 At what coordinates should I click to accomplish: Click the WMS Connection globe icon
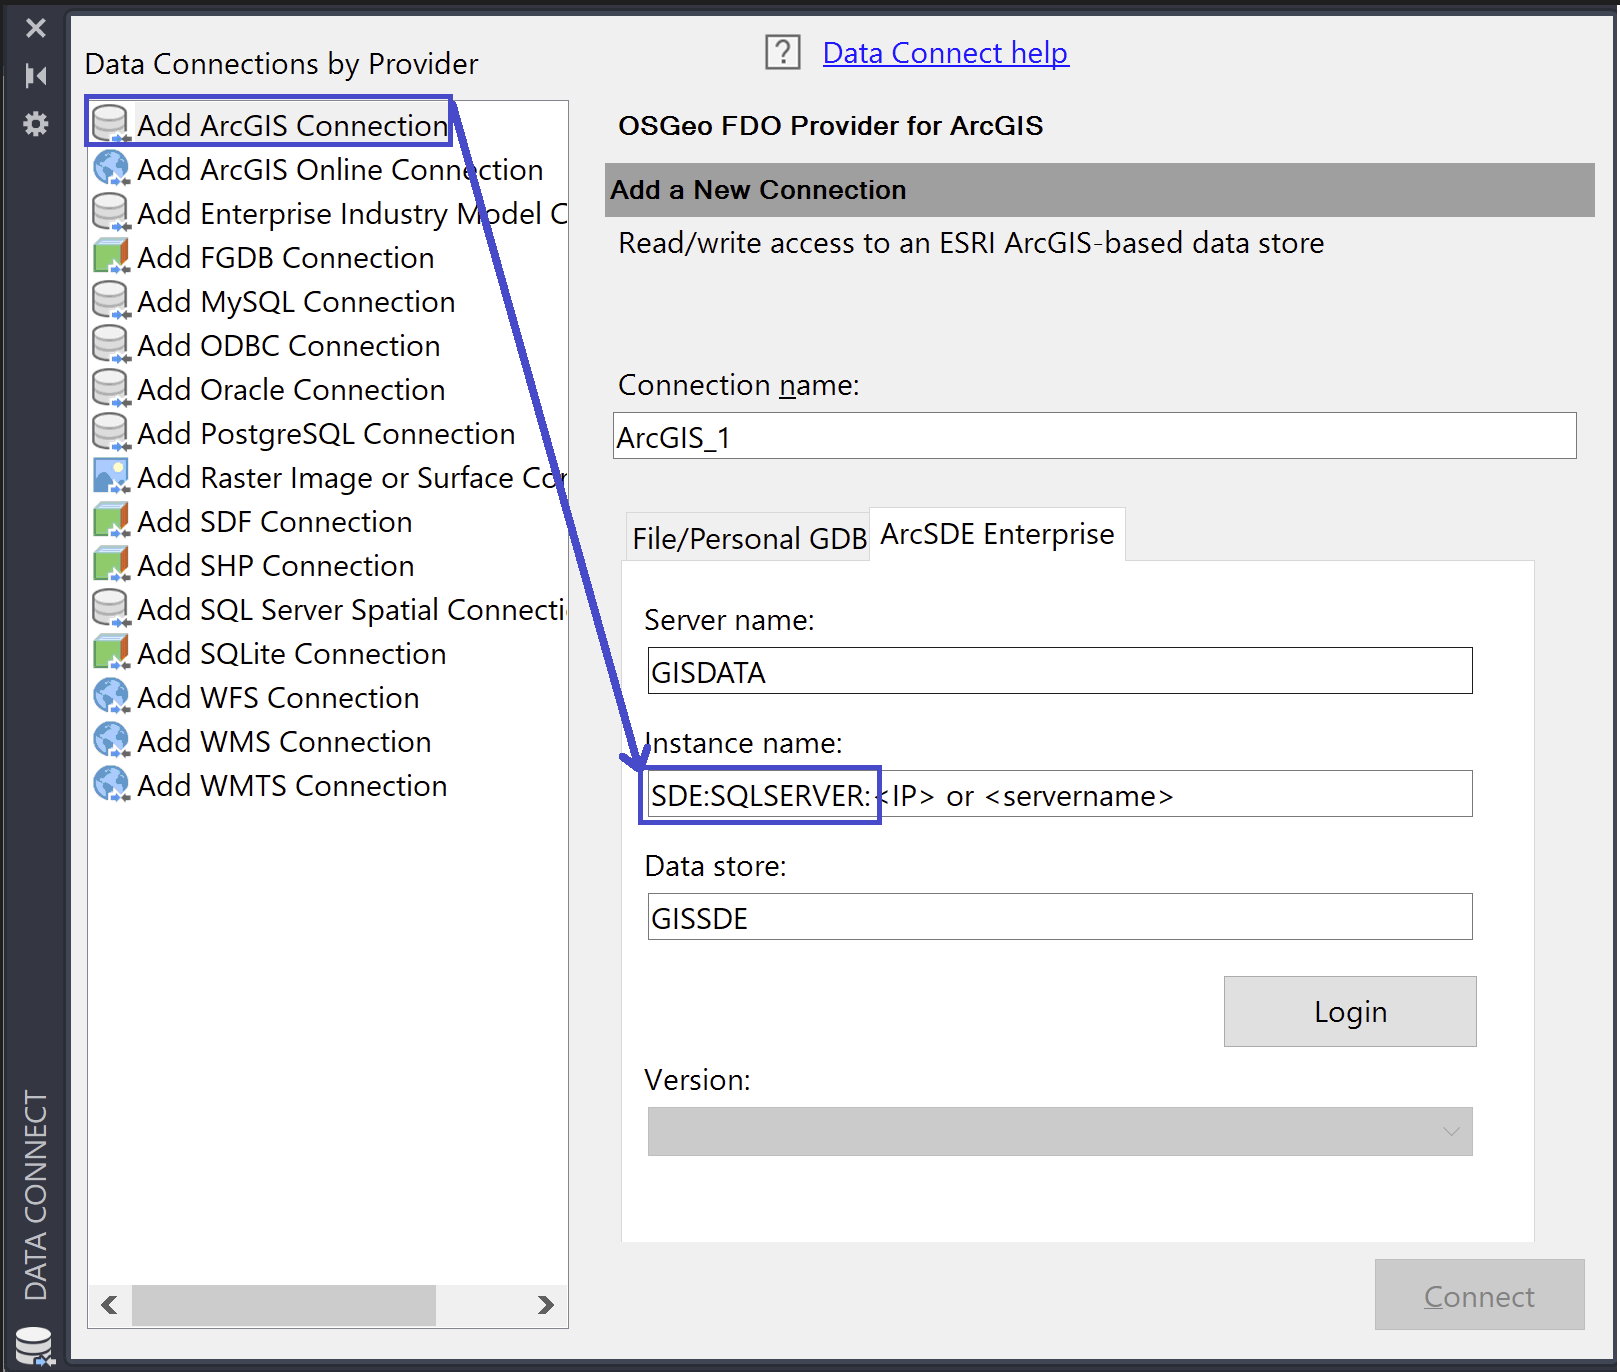pyautogui.click(x=111, y=741)
